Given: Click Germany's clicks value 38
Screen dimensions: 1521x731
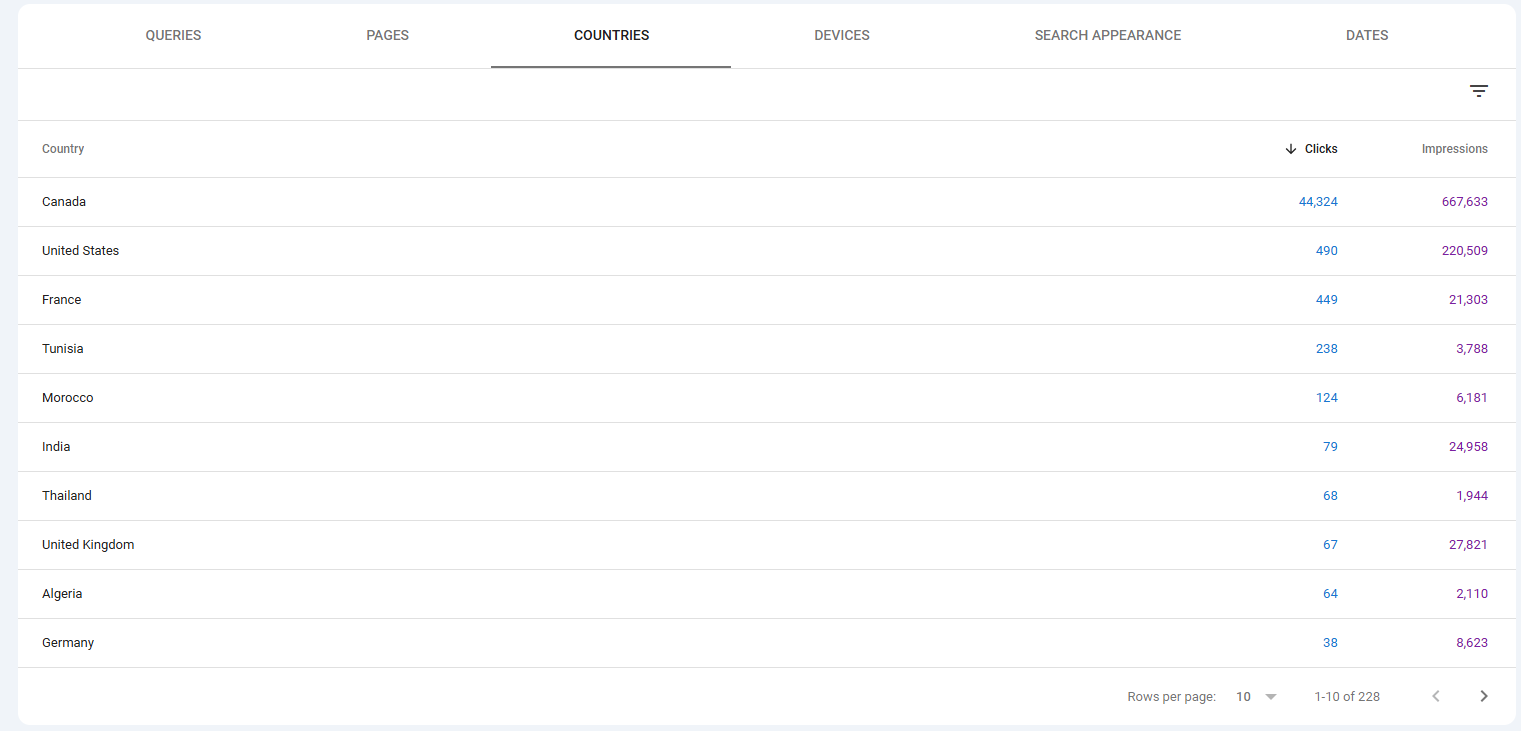Looking at the screenshot, I should click(x=1330, y=643).
